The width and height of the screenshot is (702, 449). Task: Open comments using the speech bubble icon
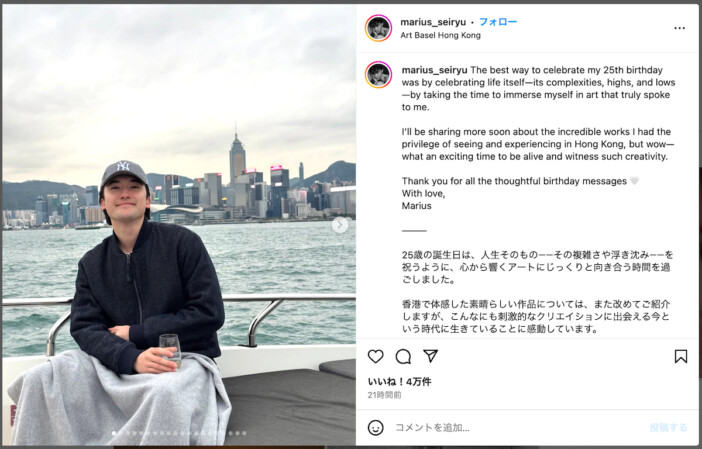[403, 356]
